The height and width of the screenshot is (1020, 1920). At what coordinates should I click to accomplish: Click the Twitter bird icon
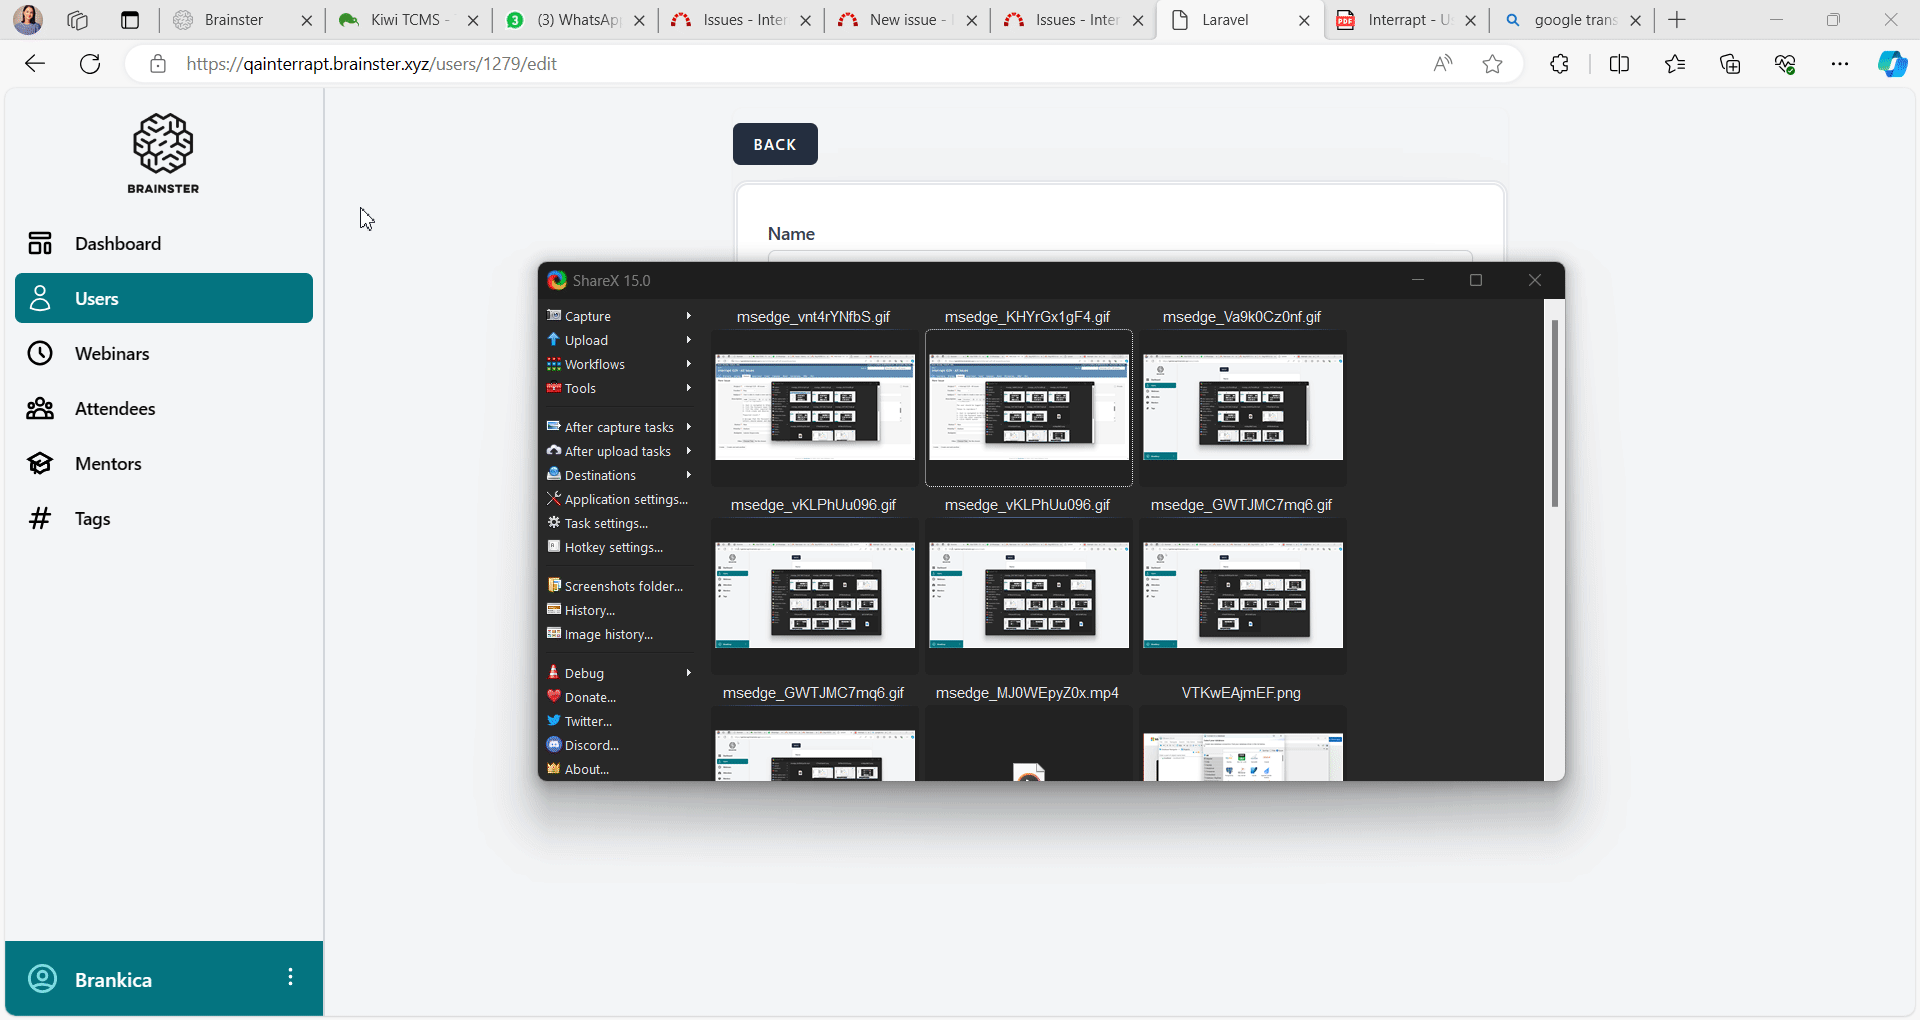pyautogui.click(x=553, y=721)
